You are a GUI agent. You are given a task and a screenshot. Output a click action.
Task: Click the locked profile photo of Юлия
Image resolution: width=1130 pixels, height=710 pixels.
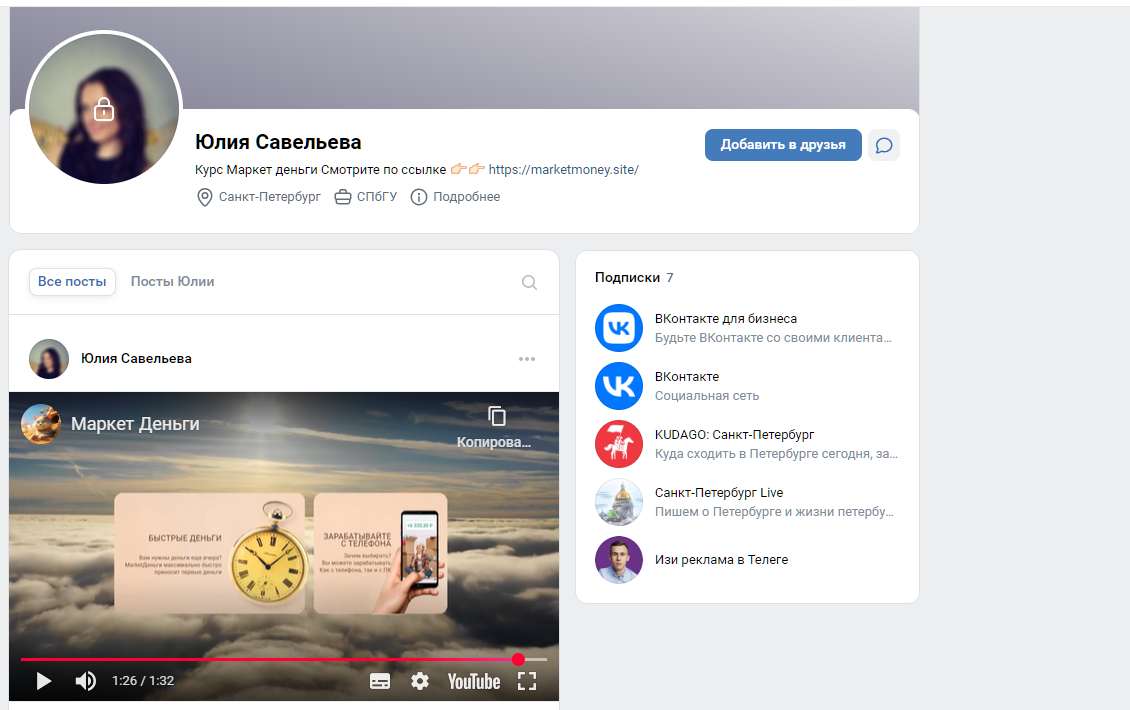pyautogui.click(x=104, y=109)
